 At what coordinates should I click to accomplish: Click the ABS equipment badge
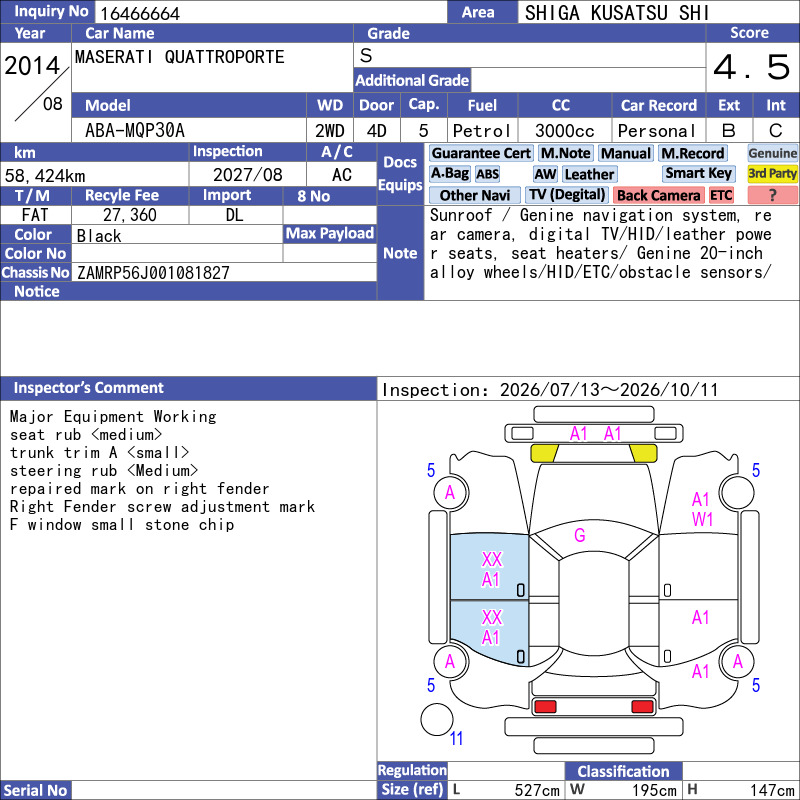click(x=487, y=174)
